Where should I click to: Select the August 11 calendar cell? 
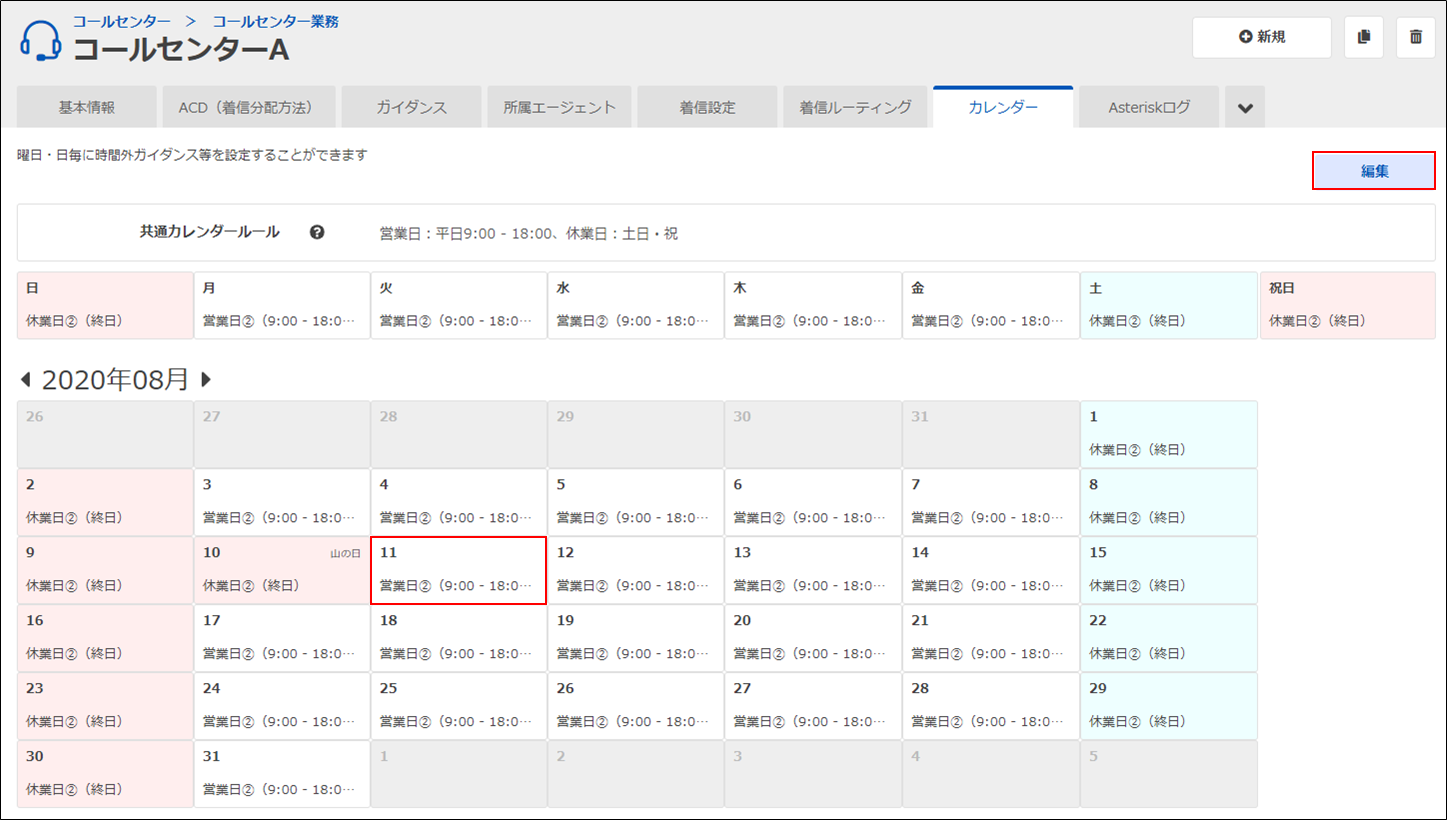458,570
